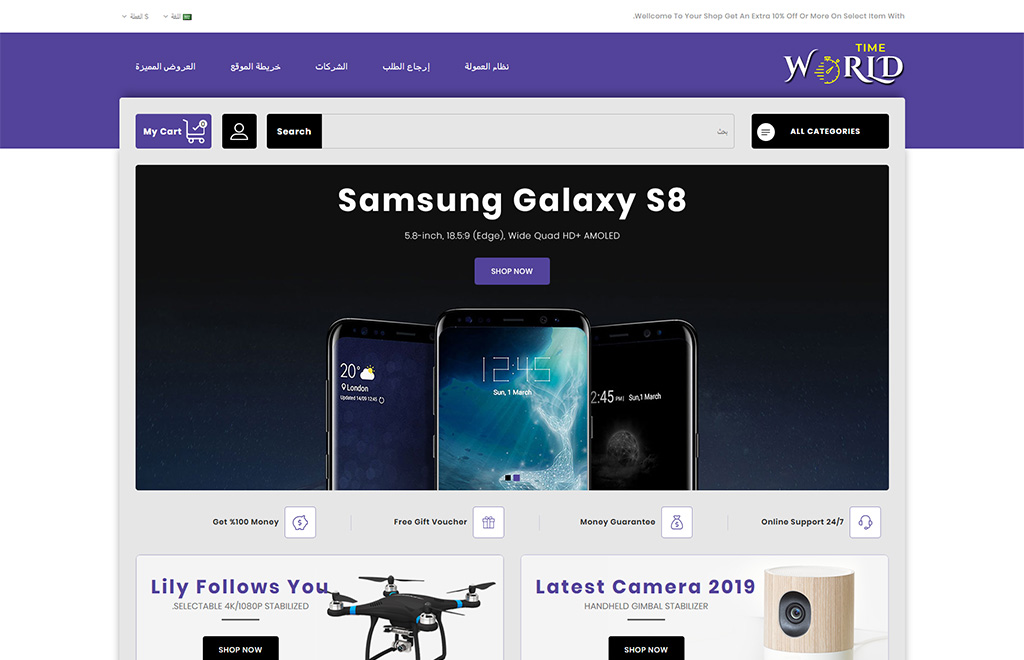Click Shop Now under Latest Camera 2019
1024x660 pixels.
(646, 648)
